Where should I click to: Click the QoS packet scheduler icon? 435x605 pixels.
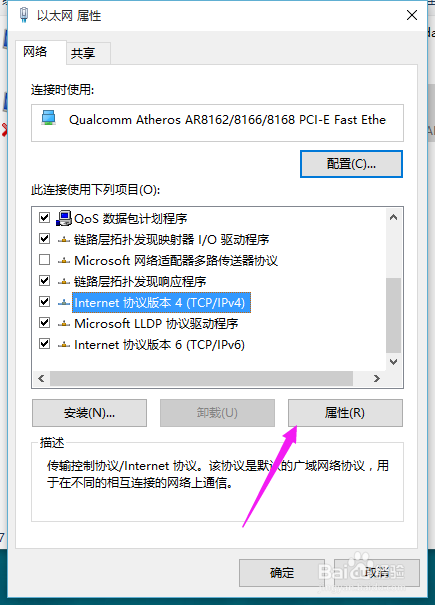click(64, 218)
